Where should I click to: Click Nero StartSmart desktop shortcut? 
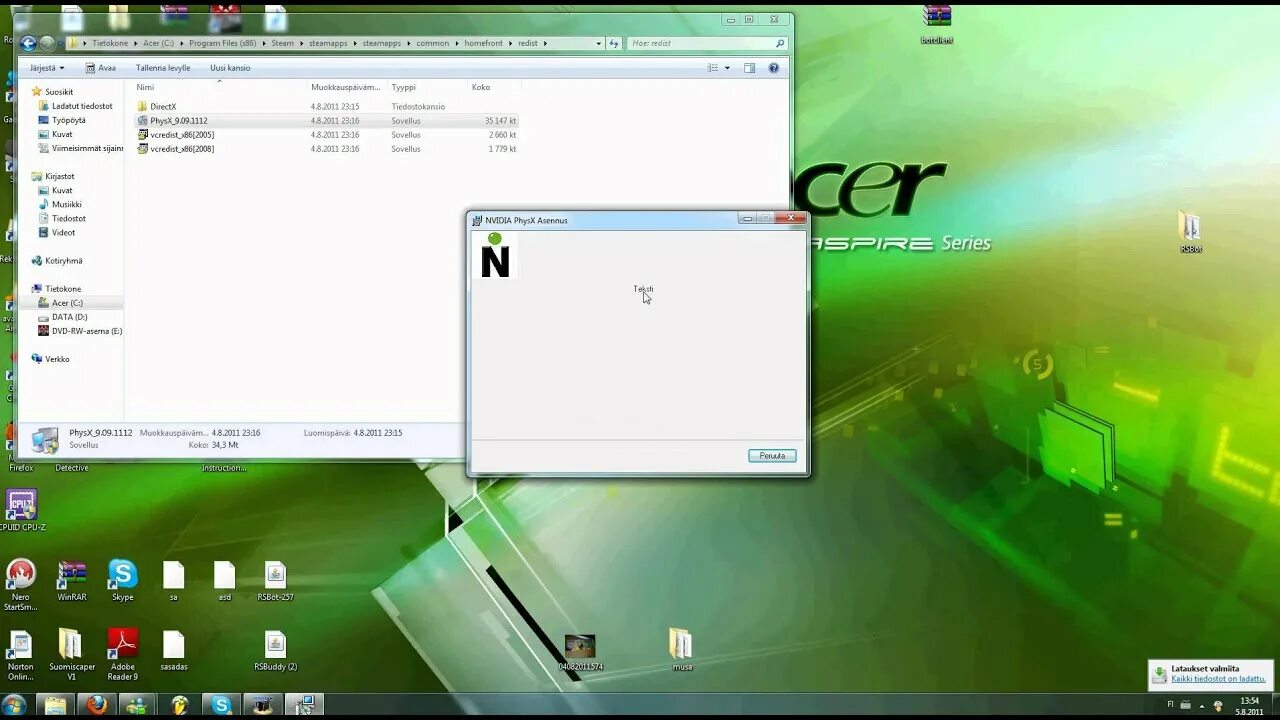tap(20, 585)
